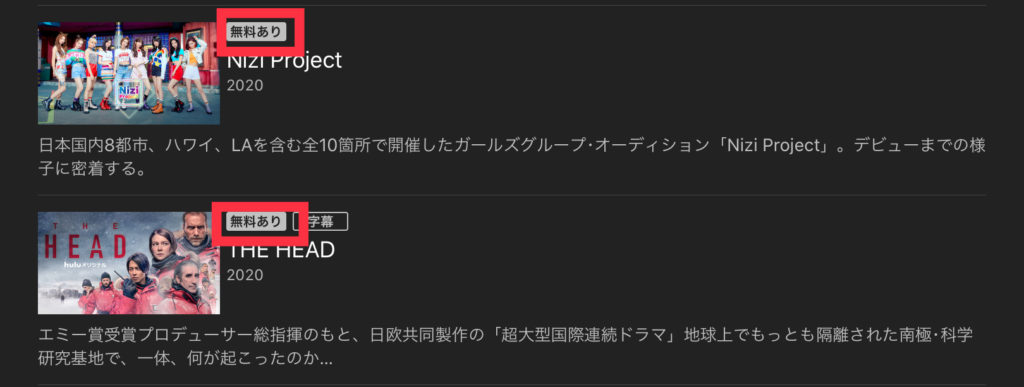Screen dimensions: 1024x387
Task: Open the Nizi Project thumbnail image
Action: (x=129, y=73)
